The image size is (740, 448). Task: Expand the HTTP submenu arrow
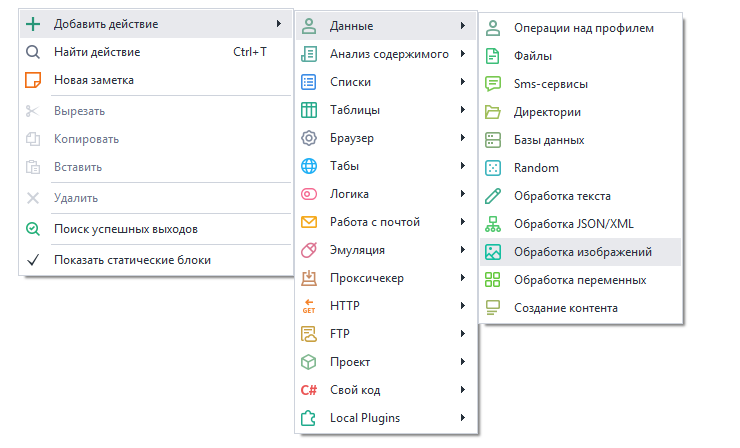pos(462,306)
